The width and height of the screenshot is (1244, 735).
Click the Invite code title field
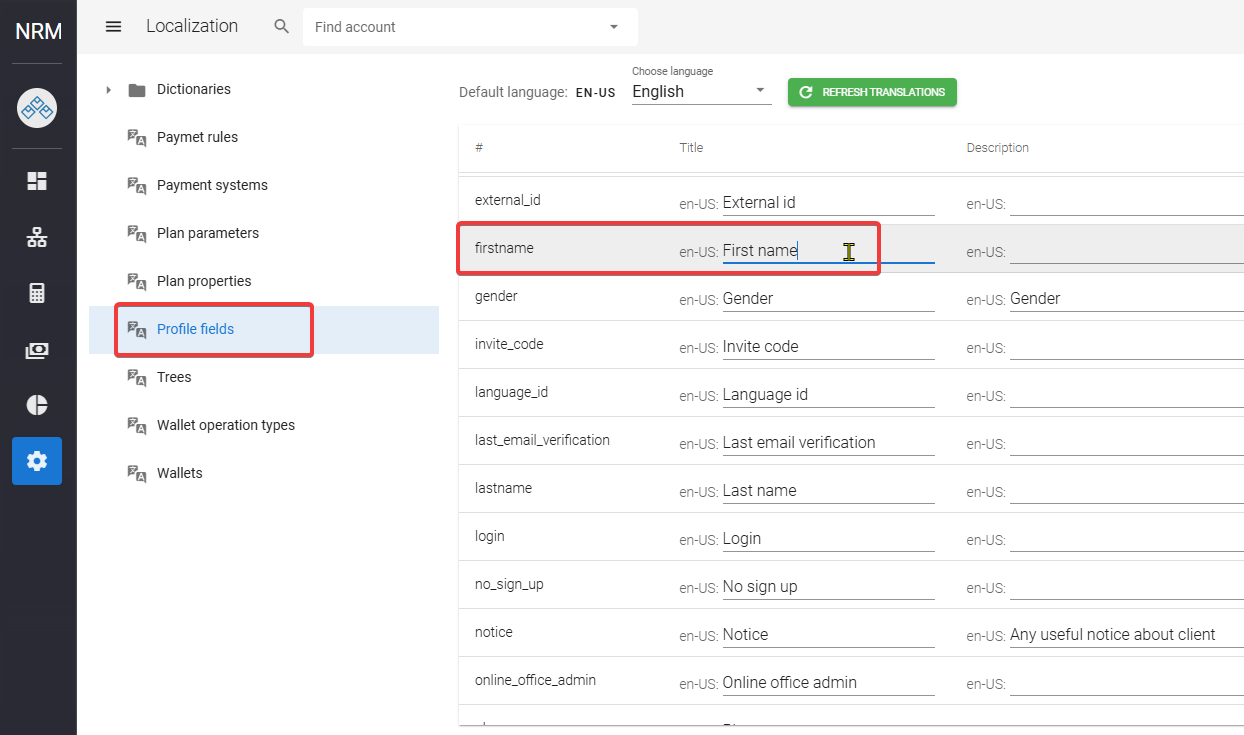click(x=827, y=347)
